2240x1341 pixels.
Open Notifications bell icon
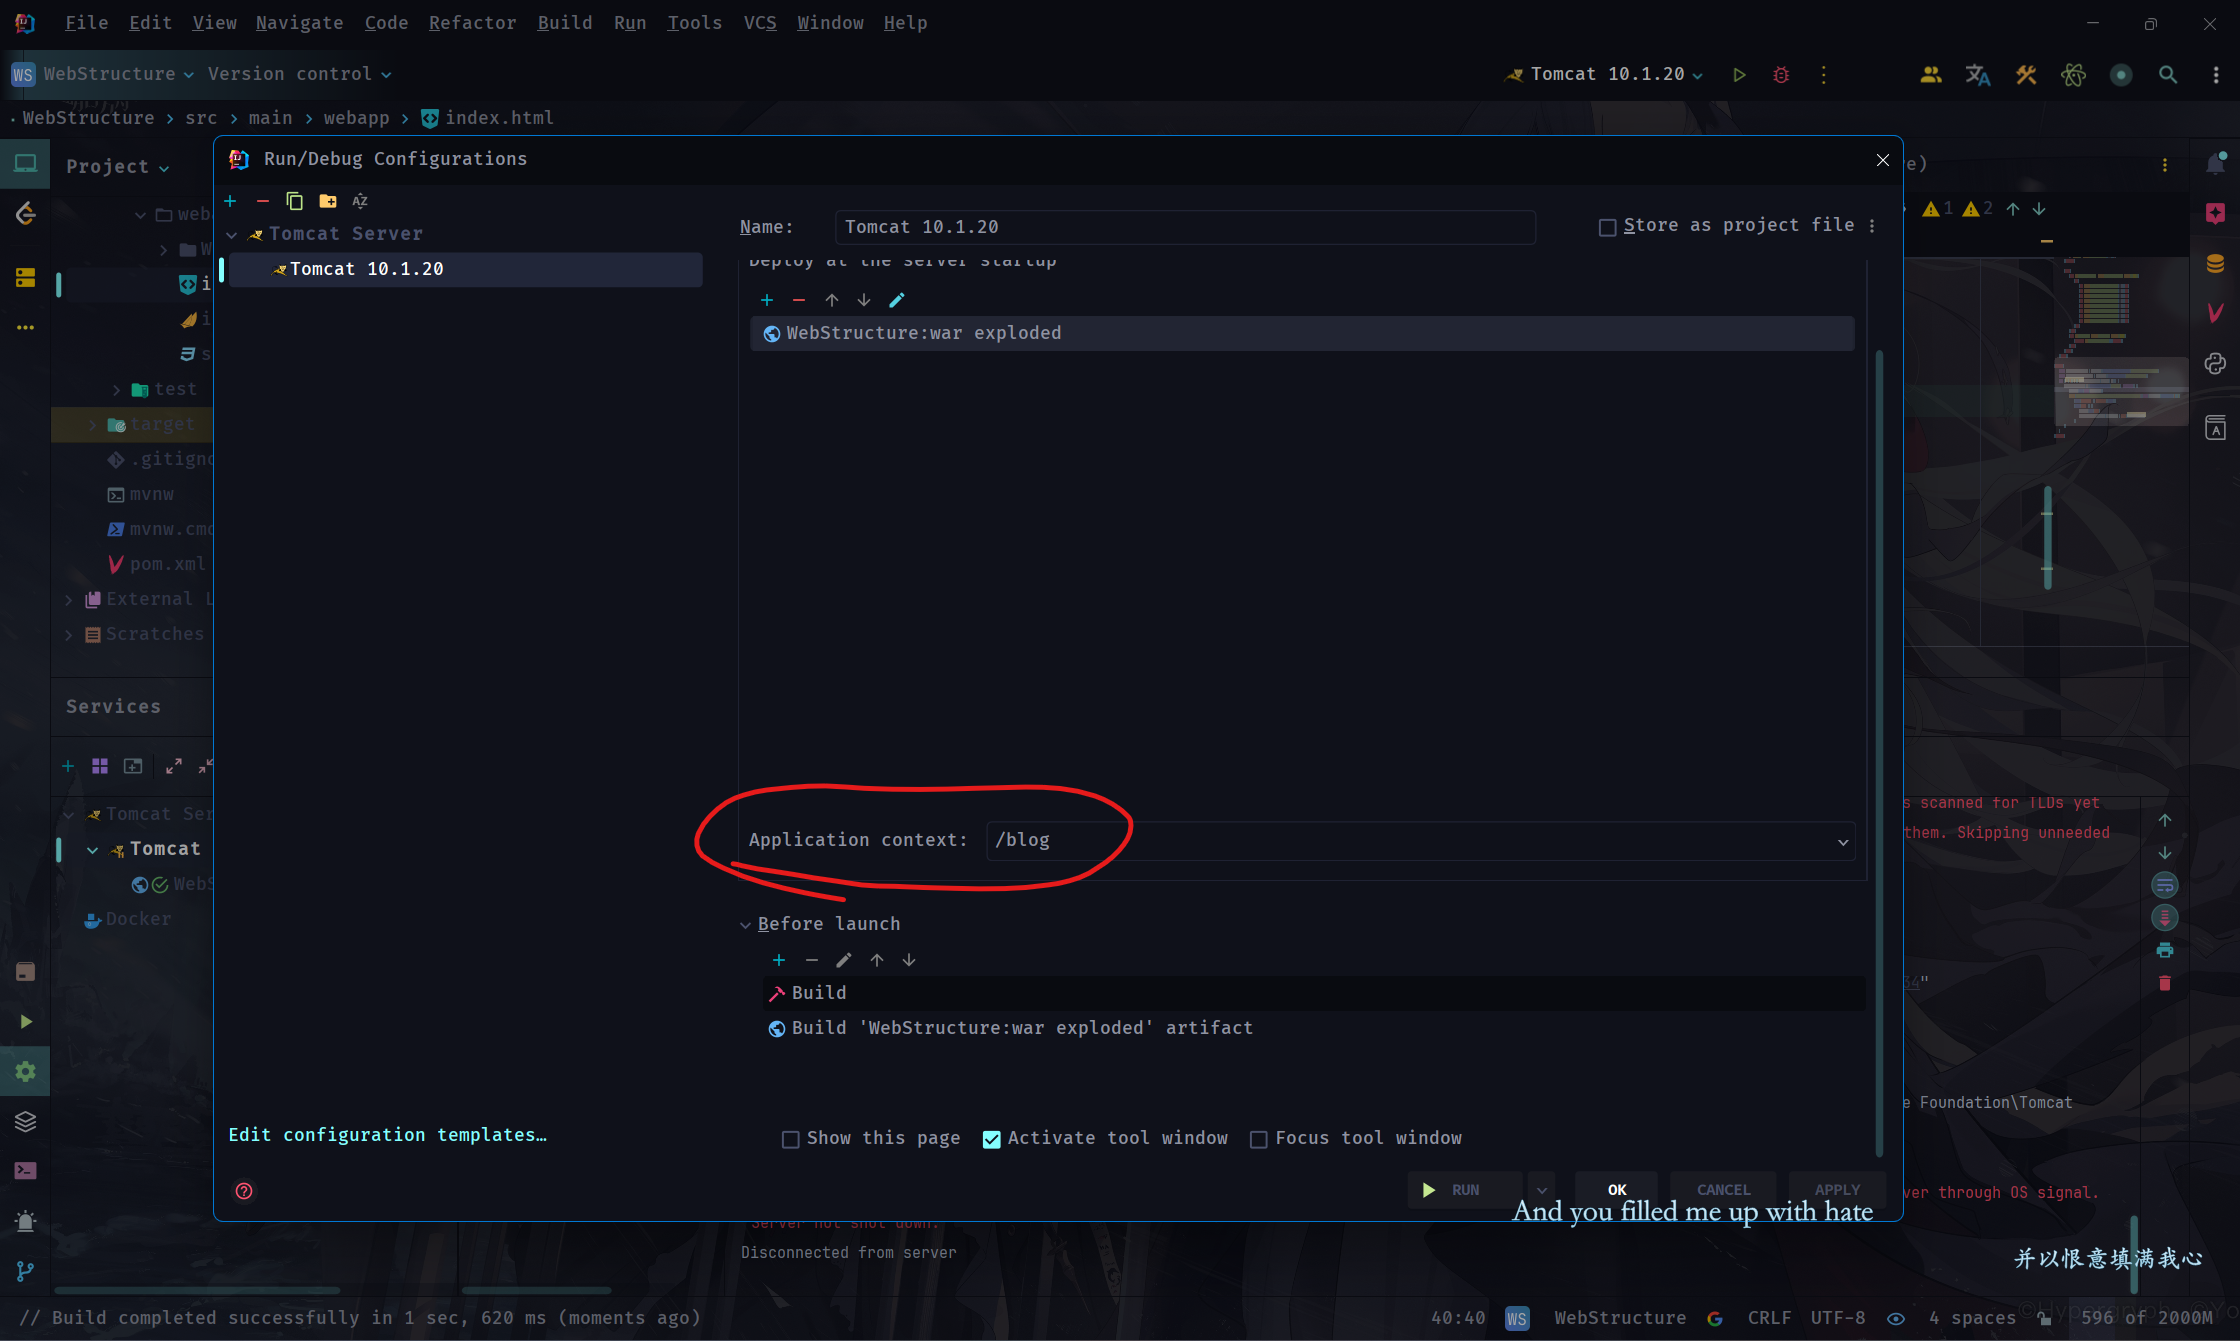(2215, 163)
